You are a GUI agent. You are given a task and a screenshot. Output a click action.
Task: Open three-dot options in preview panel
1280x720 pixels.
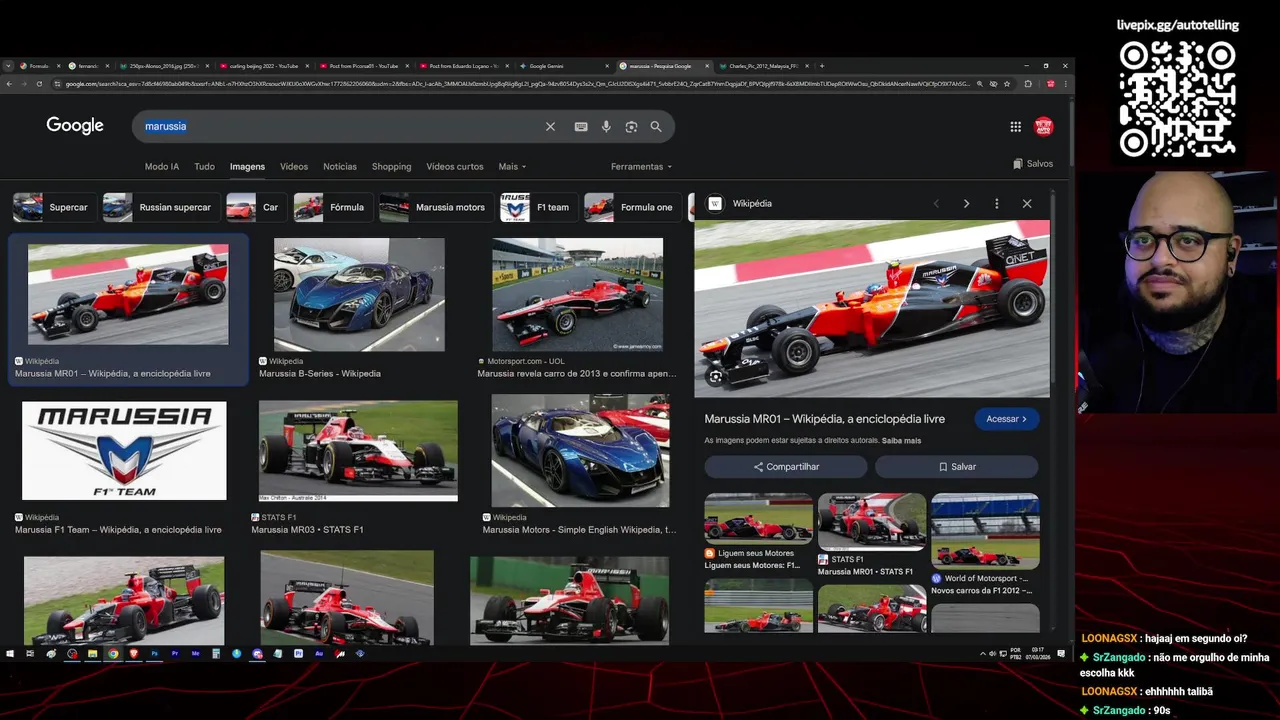(996, 203)
